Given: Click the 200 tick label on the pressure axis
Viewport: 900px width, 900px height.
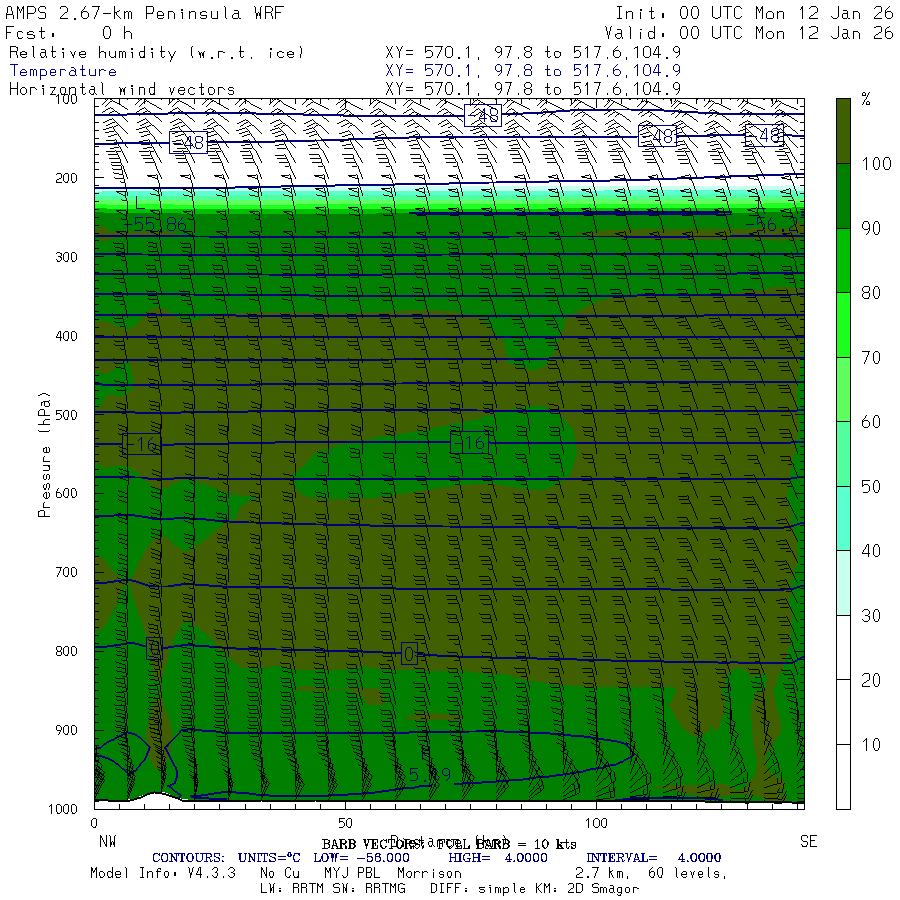Looking at the screenshot, I should tap(66, 178).
